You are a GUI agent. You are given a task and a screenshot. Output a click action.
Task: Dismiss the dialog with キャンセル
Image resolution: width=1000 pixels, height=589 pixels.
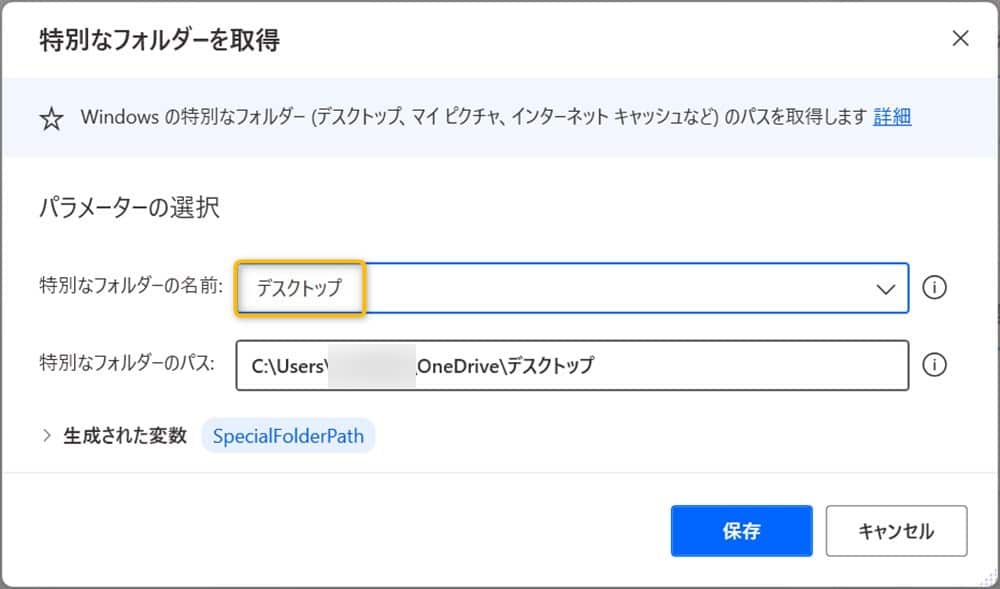tap(896, 531)
